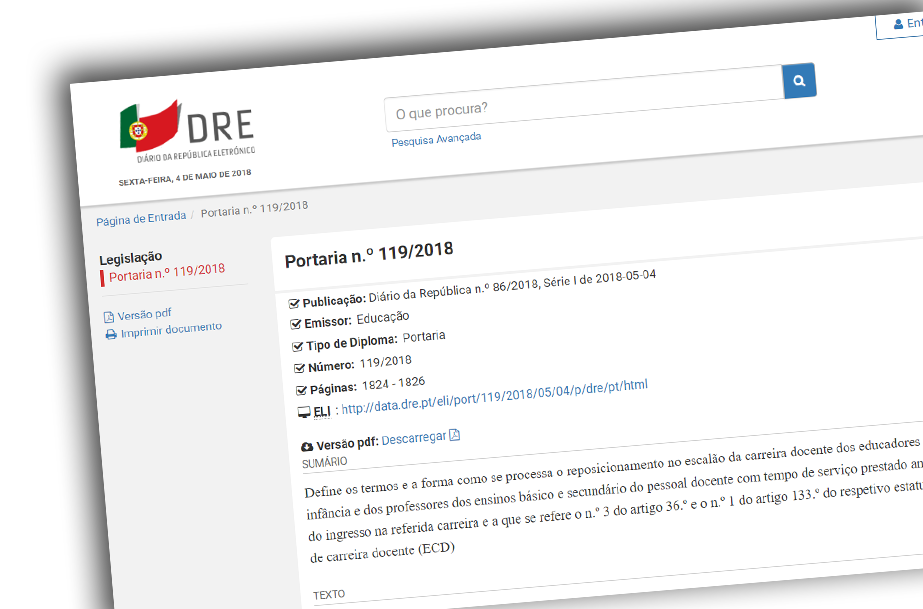Screen dimensions: 923x609
Task: Toggle the checkbox beside Tipo de Diploma
Action: pyautogui.click(x=298, y=346)
